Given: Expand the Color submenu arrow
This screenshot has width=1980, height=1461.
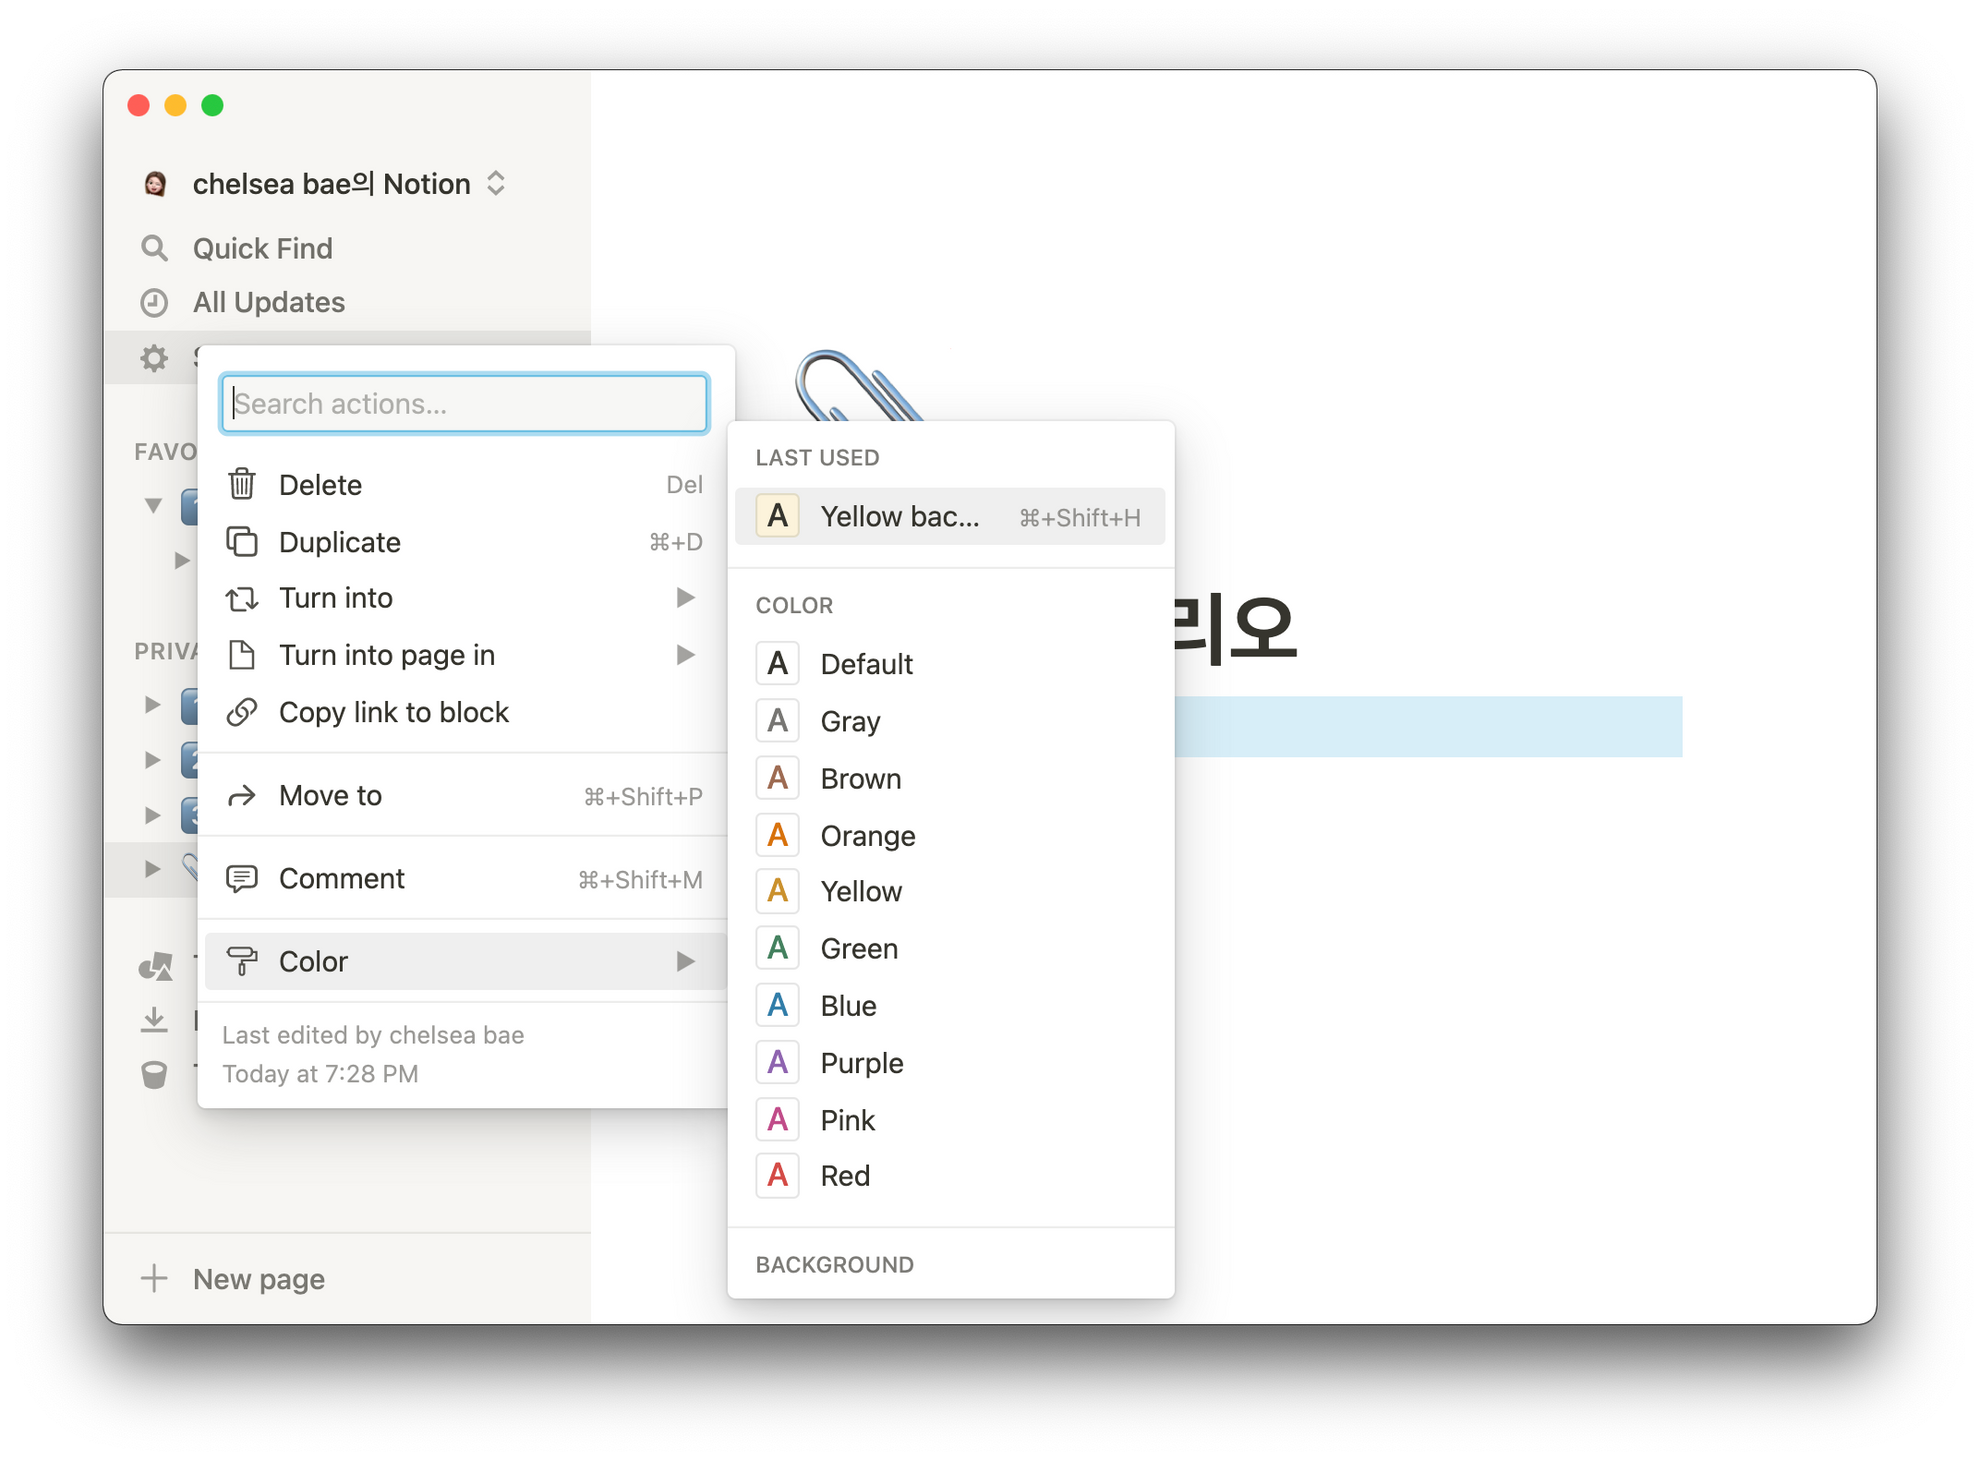Looking at the screenshot, I should (x=685, y=961).
